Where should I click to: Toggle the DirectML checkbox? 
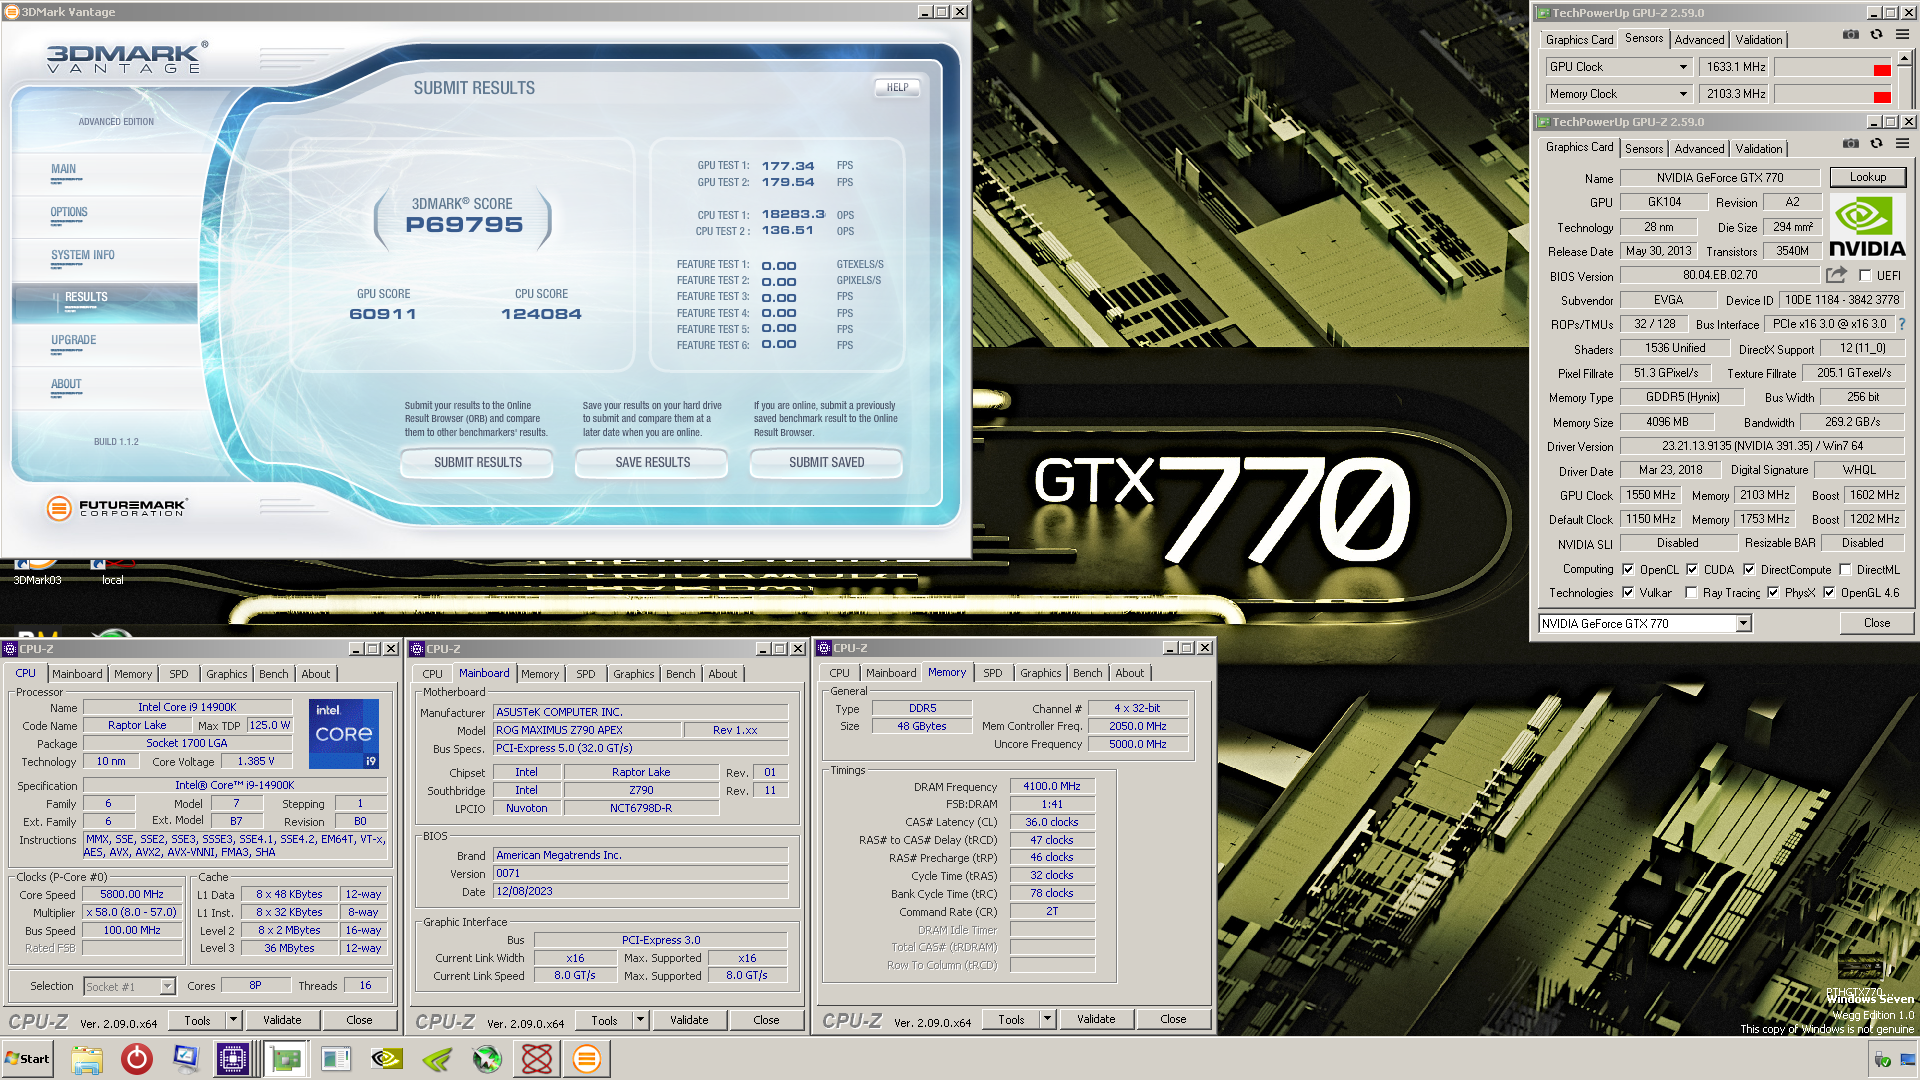[x=1845, y=569]
